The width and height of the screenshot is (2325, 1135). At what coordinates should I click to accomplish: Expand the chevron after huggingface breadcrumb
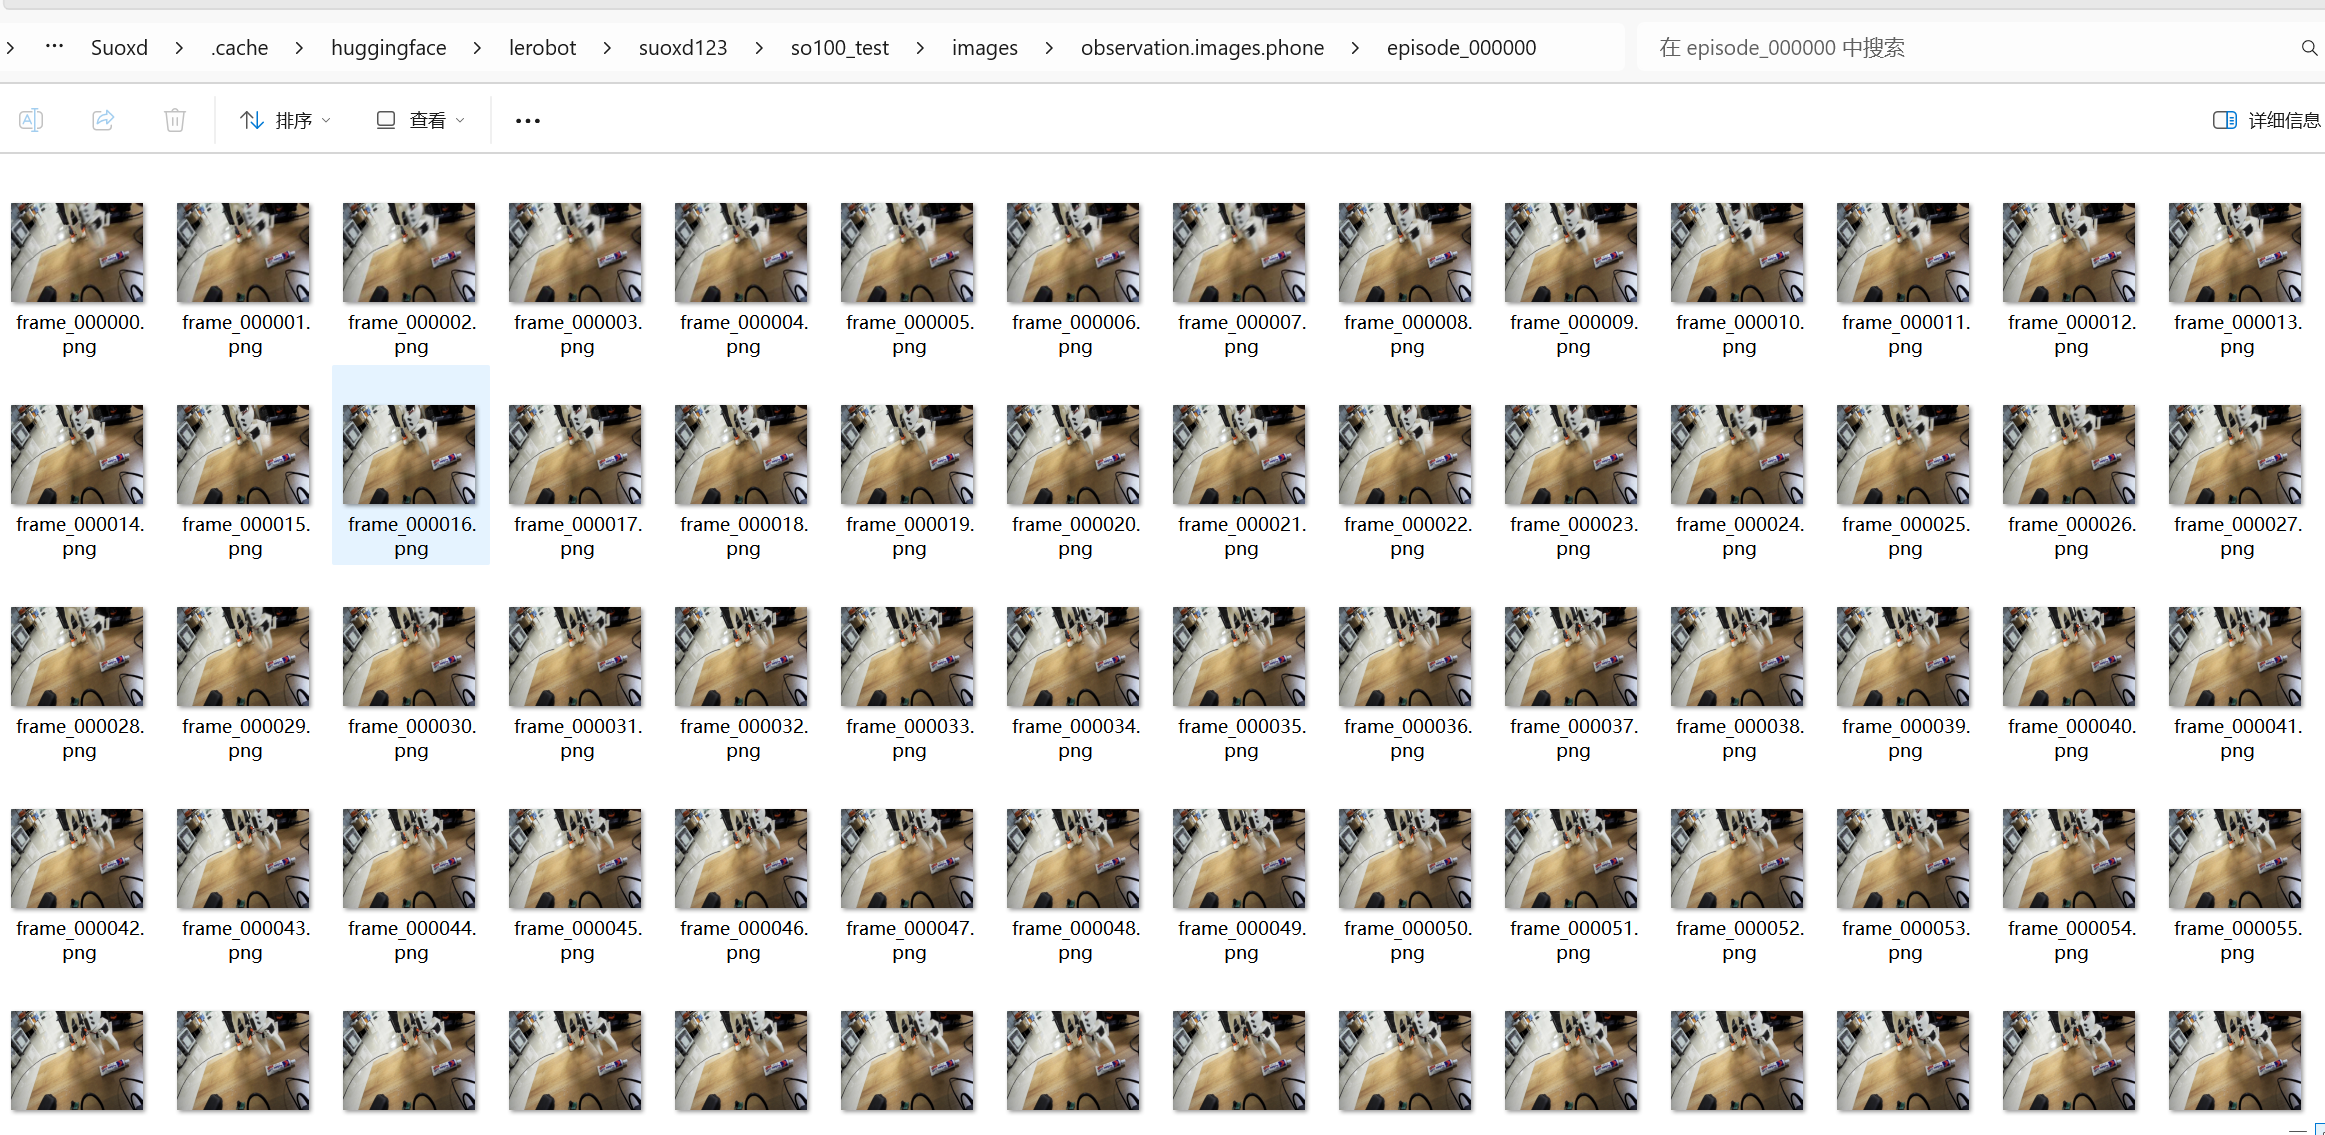pyautogui.click(x=477, y=48)
